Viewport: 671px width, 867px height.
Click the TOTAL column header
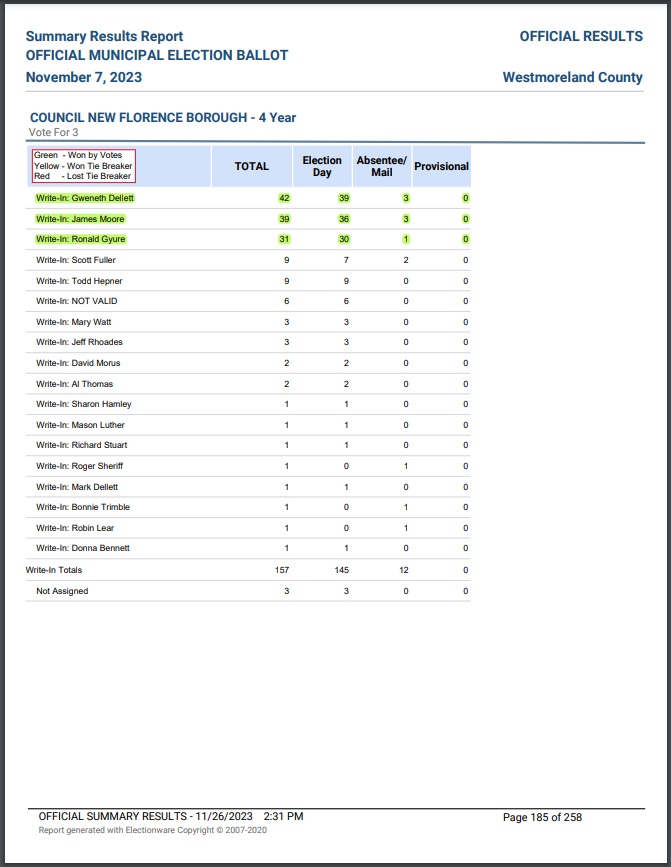[252, 166]
